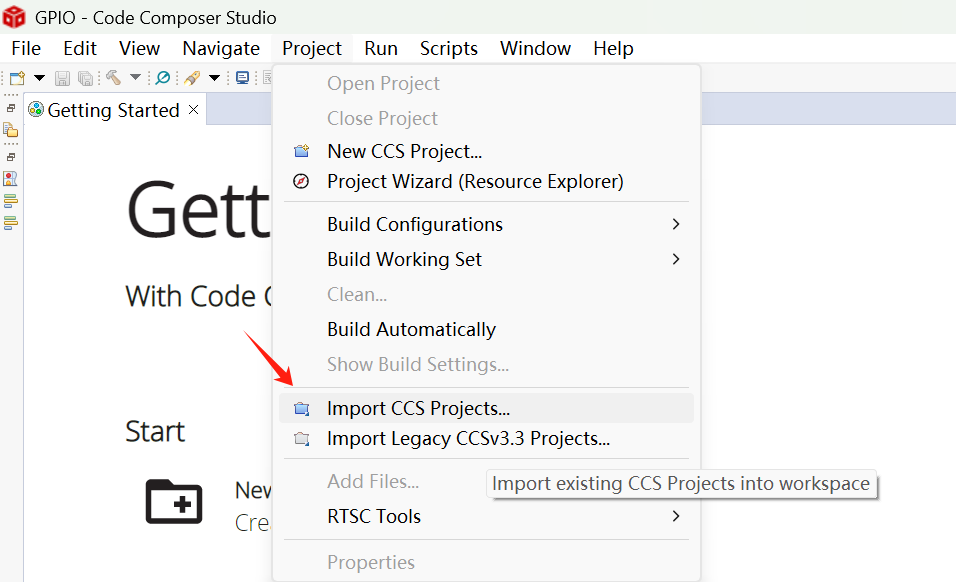Click the New toolbar icon

point(17,78)
